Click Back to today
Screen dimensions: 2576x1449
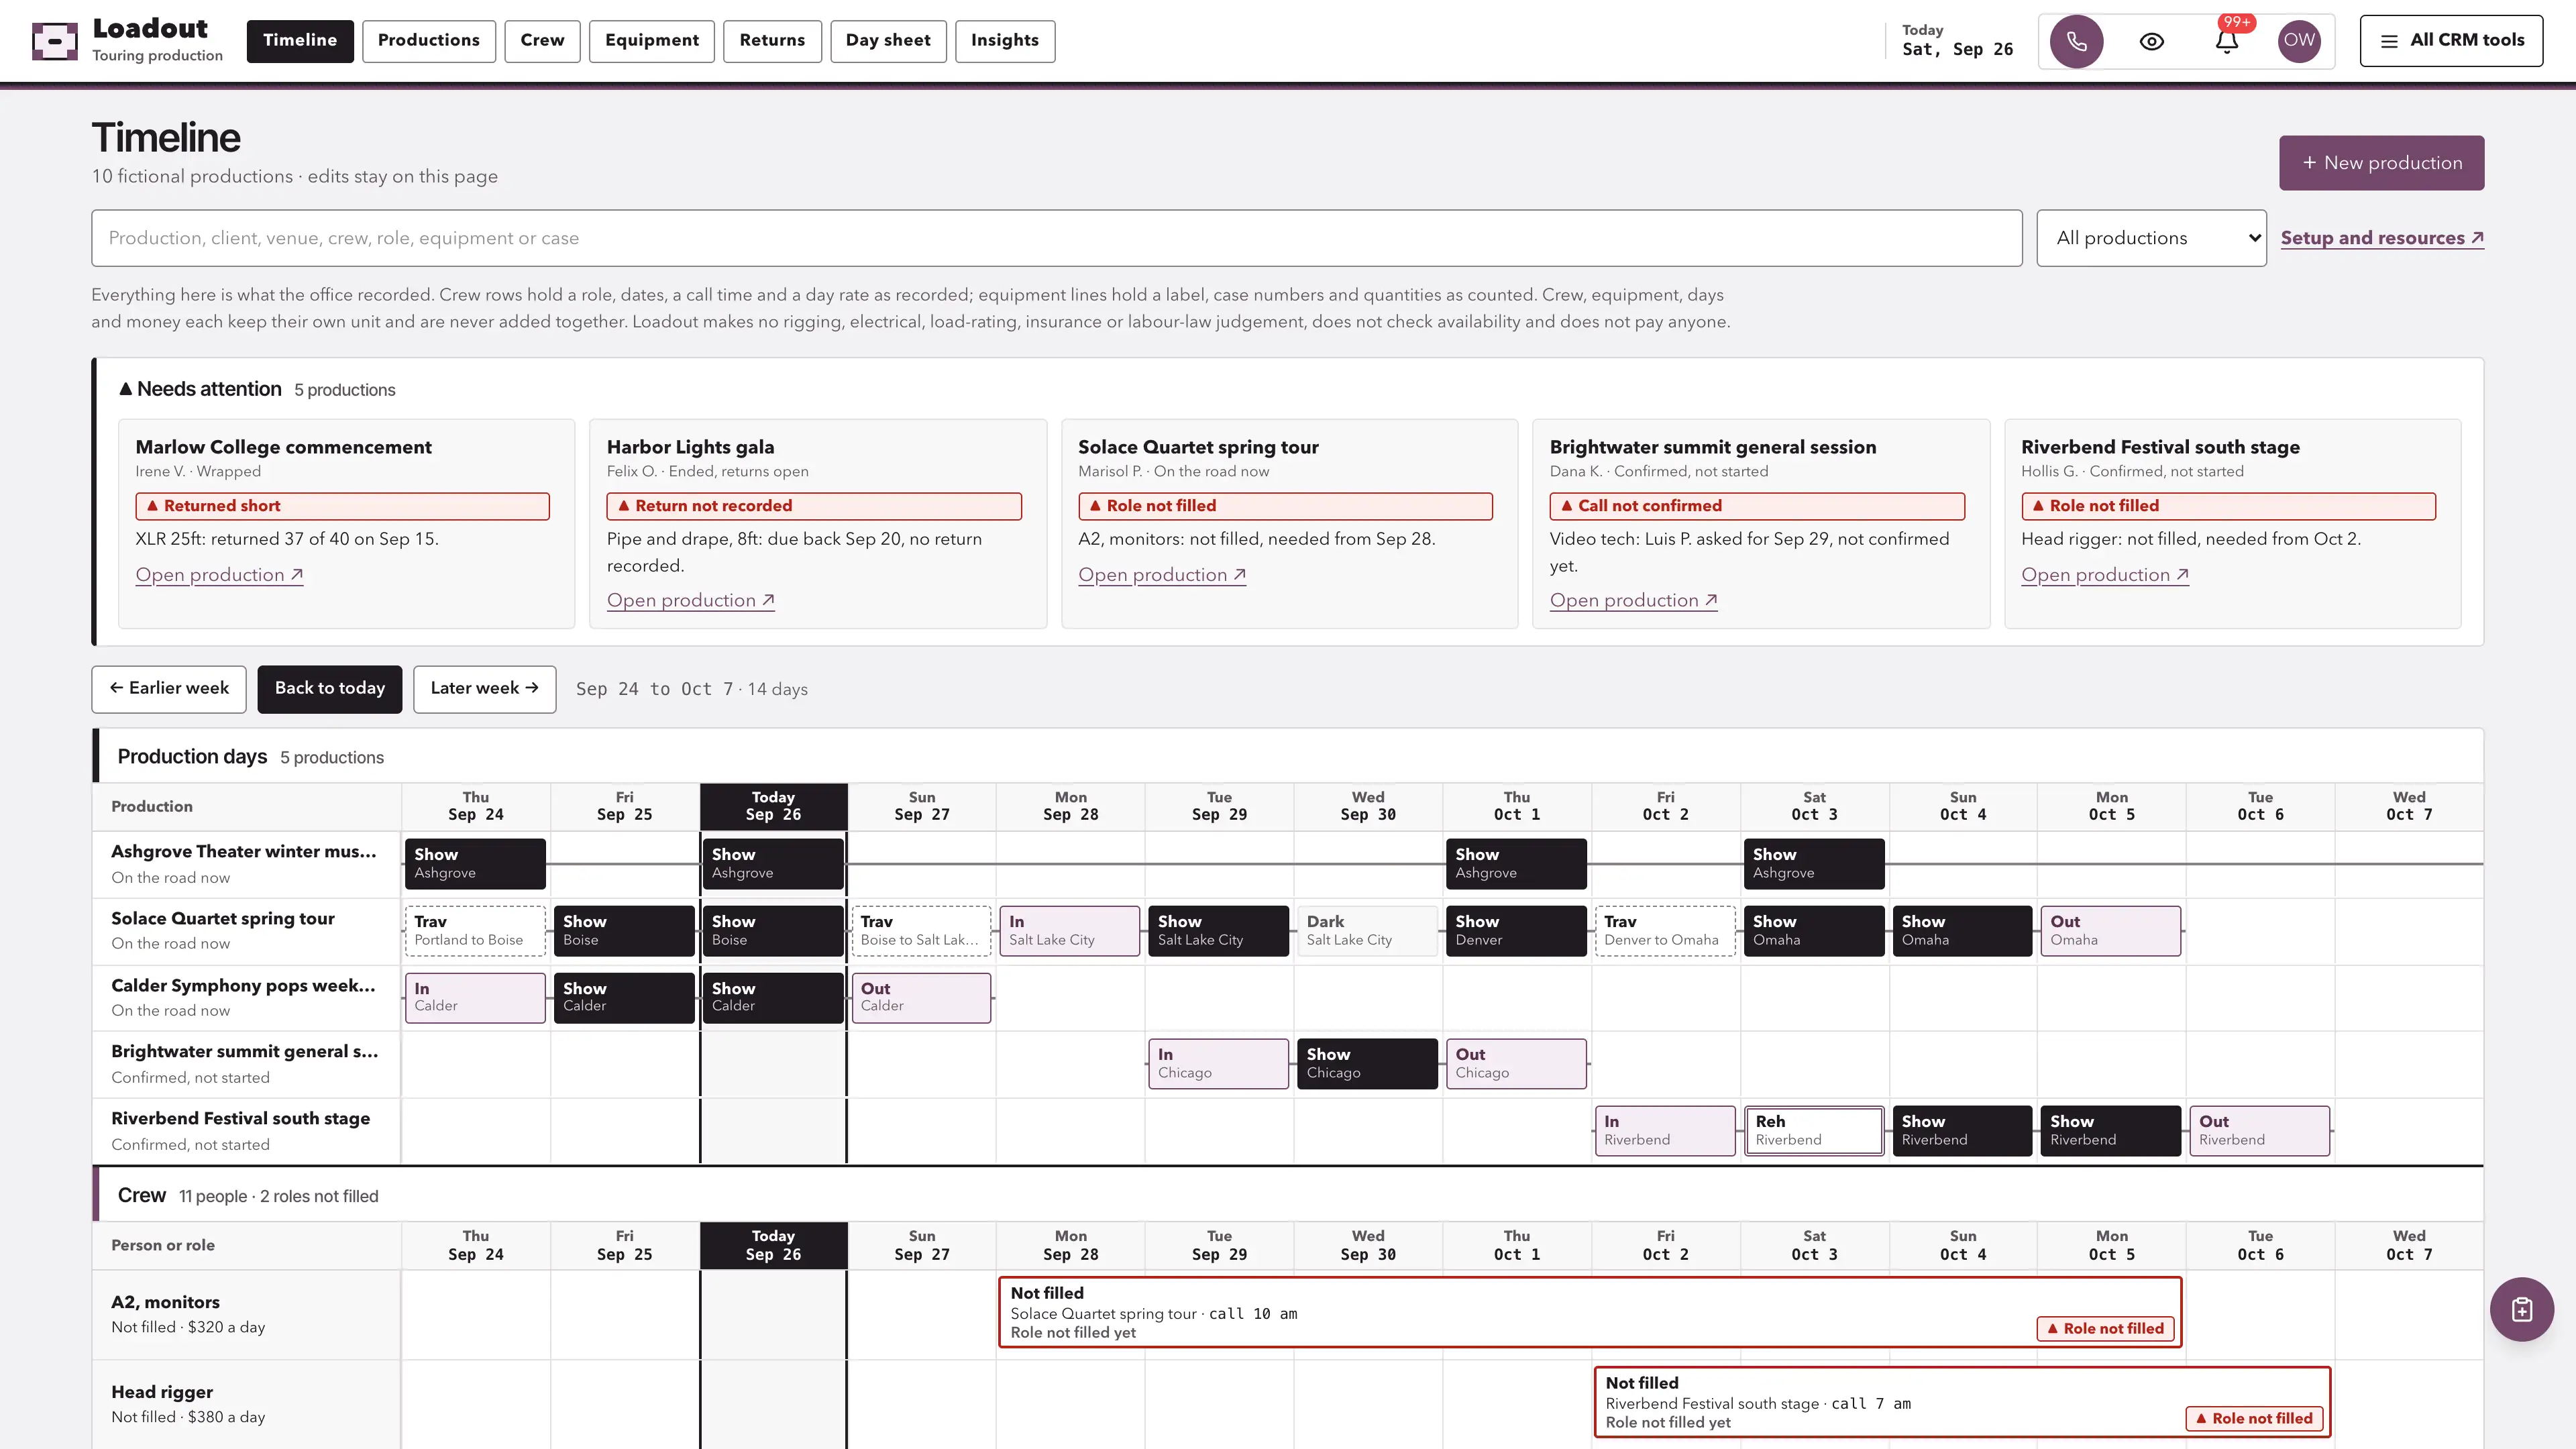330,689
